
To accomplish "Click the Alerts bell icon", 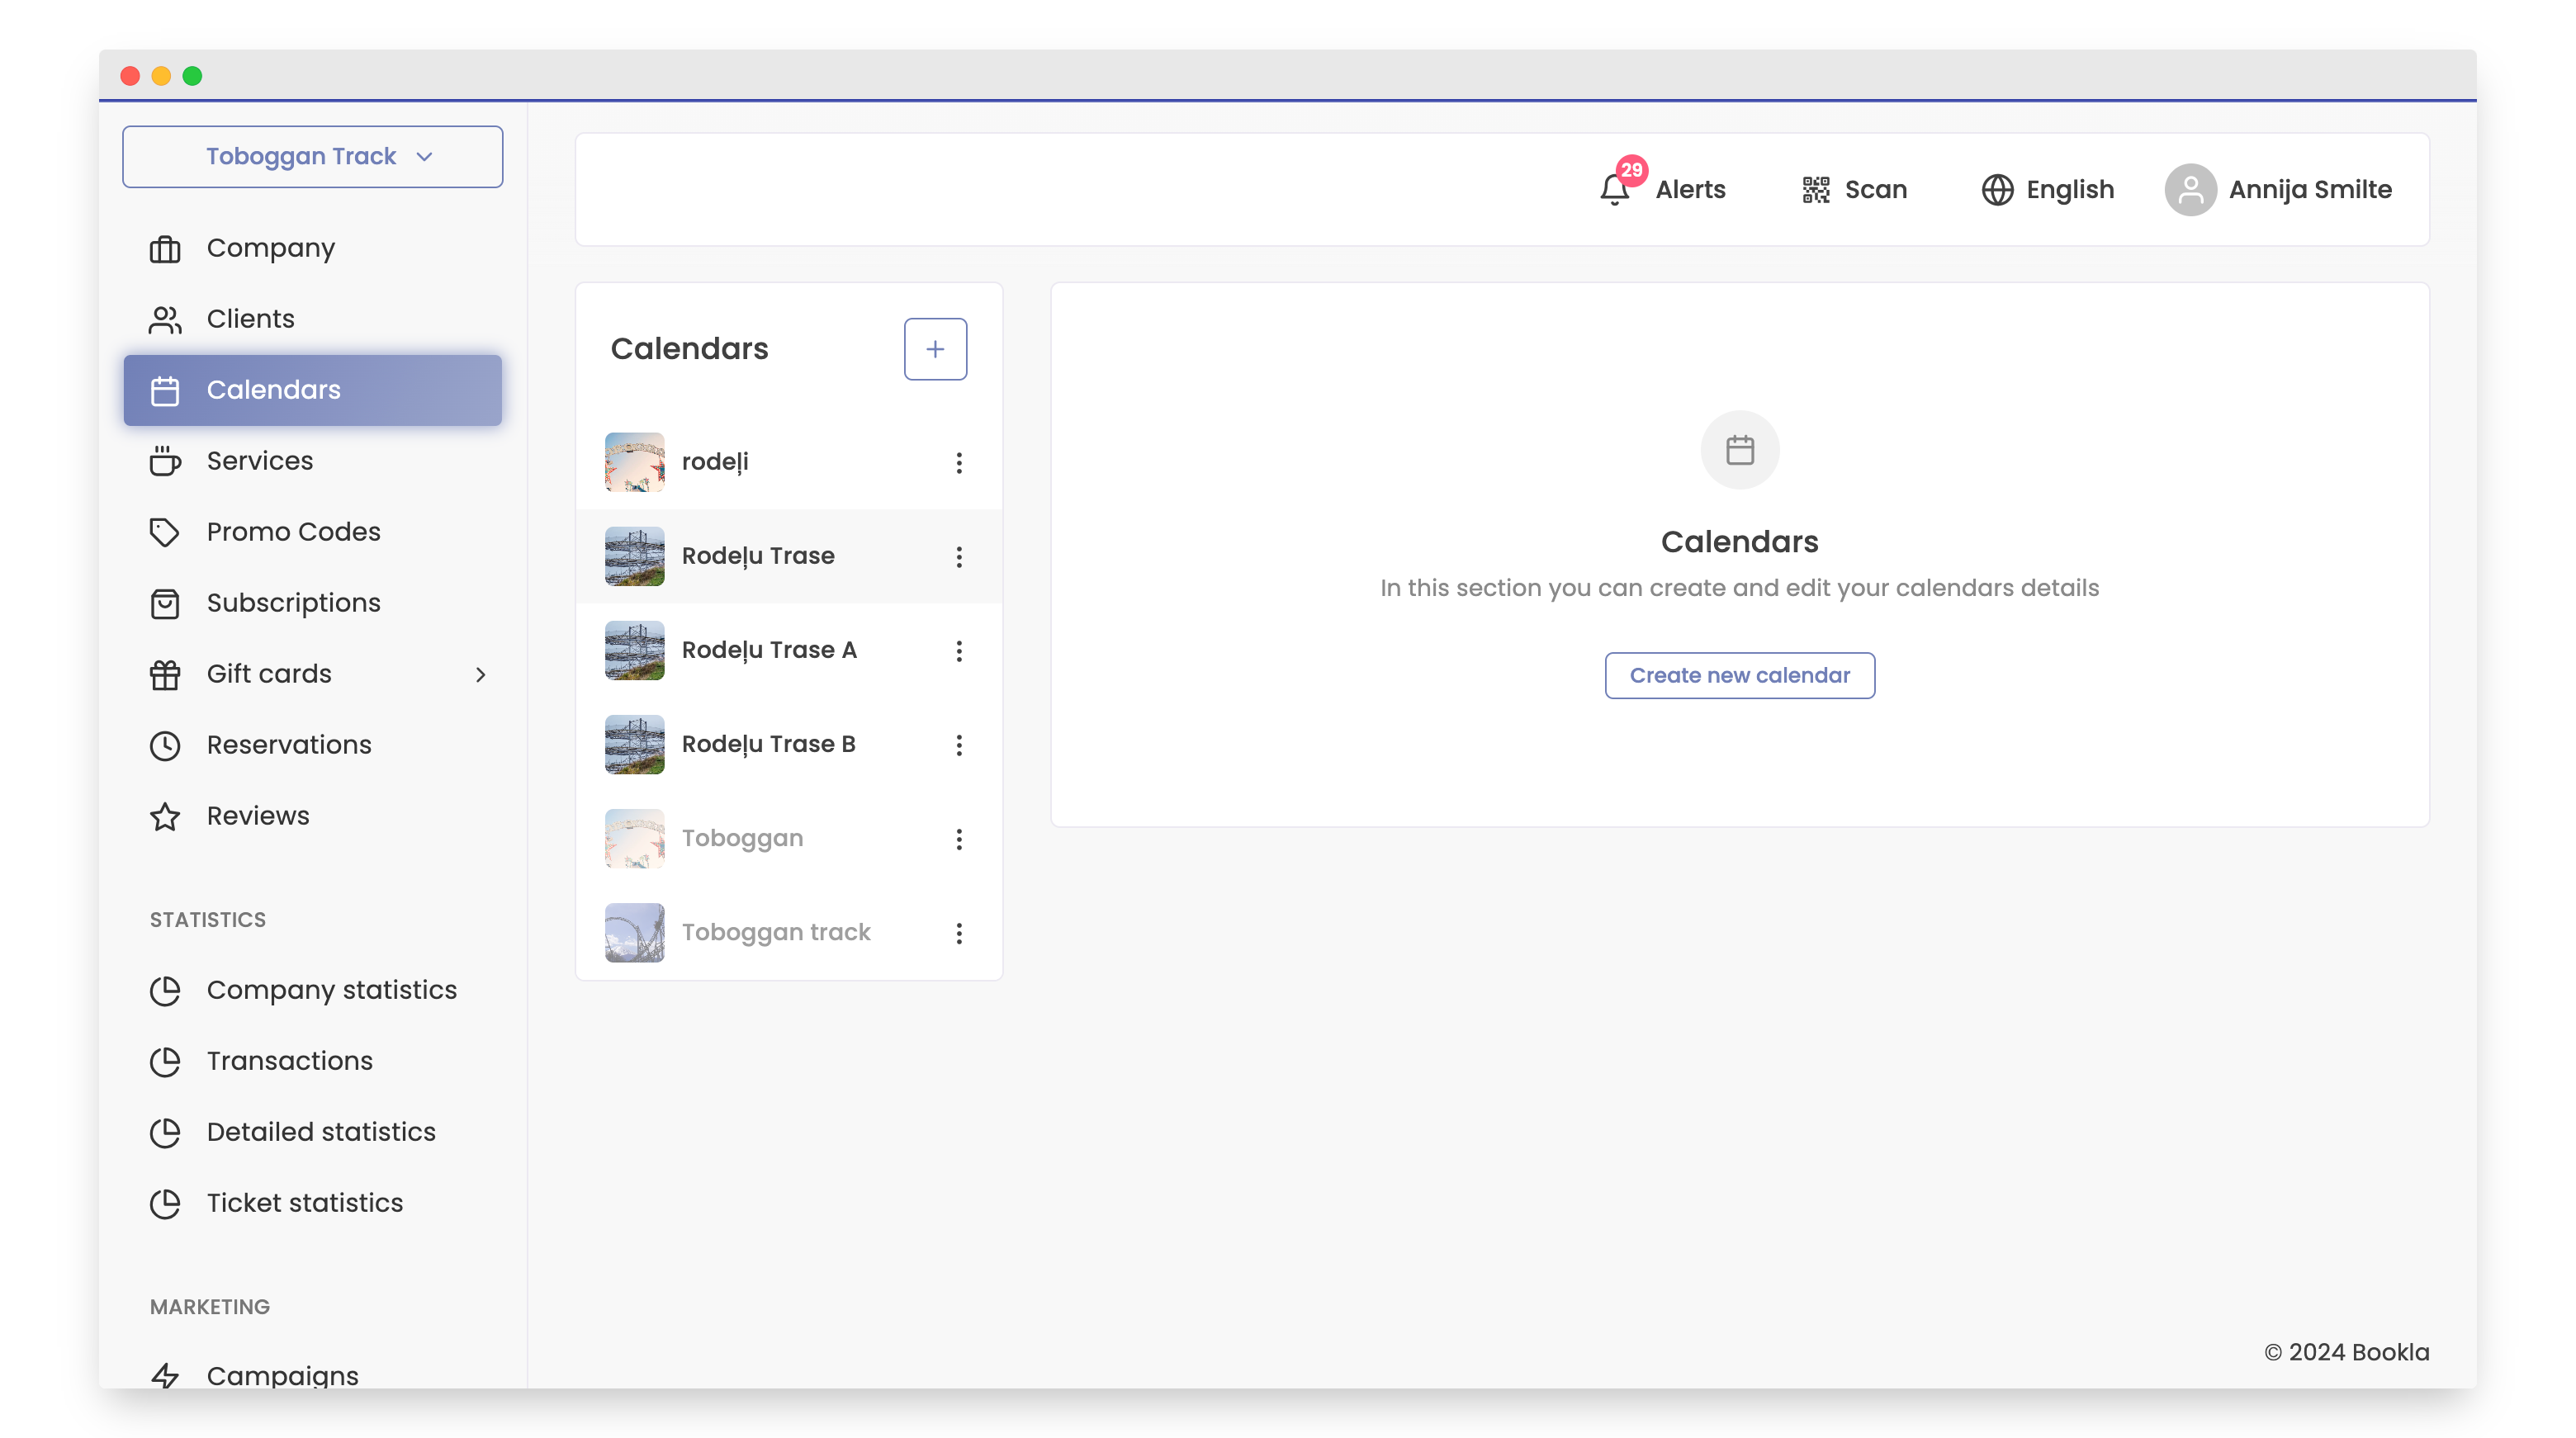I will pyautogui.click(x=1614, y=189).
